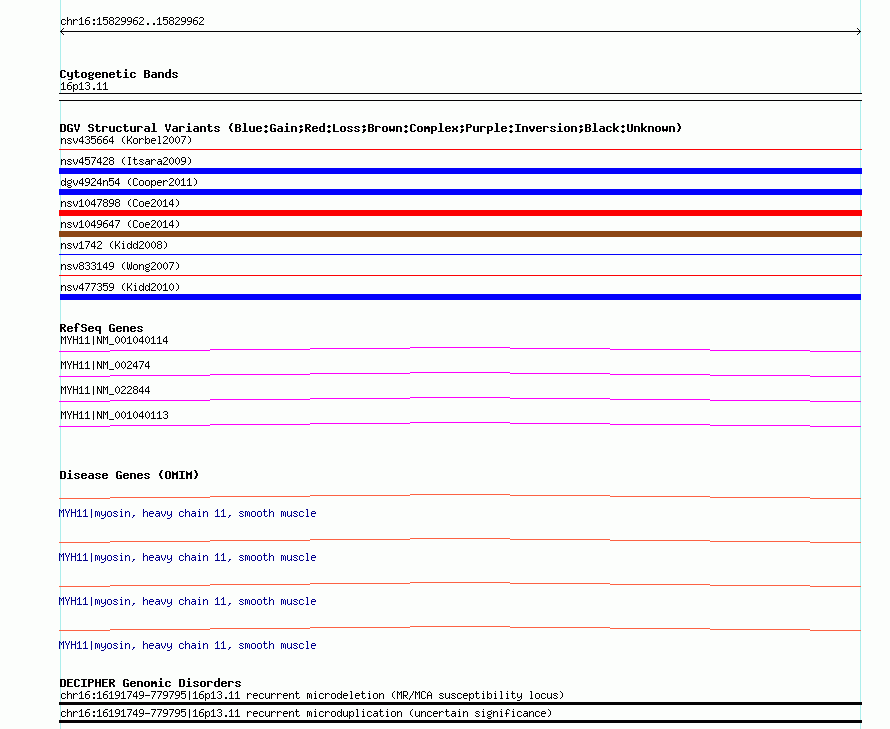Open 16p13.11 recurrent microdeletion DECIPHER entry
Screen dimensions: 890x729
pyautogui.click(x=312, y=696)
